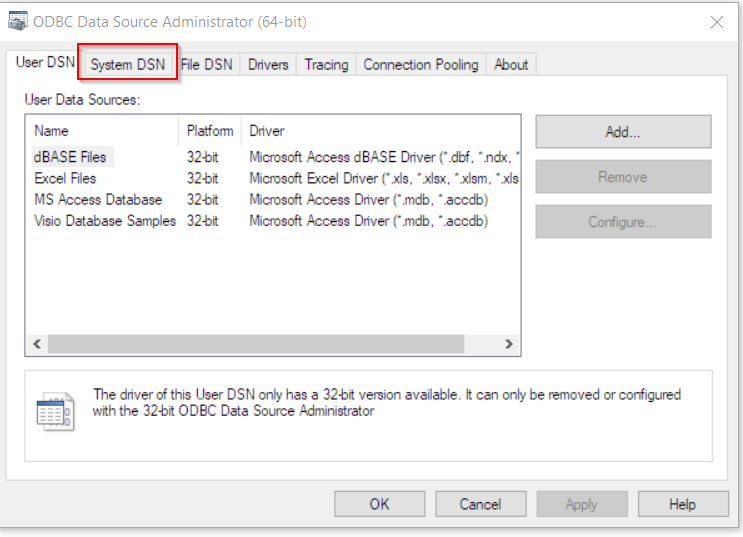Viewport: 743px width, 537px height.
Task: Click the OK button
Action: click(x=379, y=504)
